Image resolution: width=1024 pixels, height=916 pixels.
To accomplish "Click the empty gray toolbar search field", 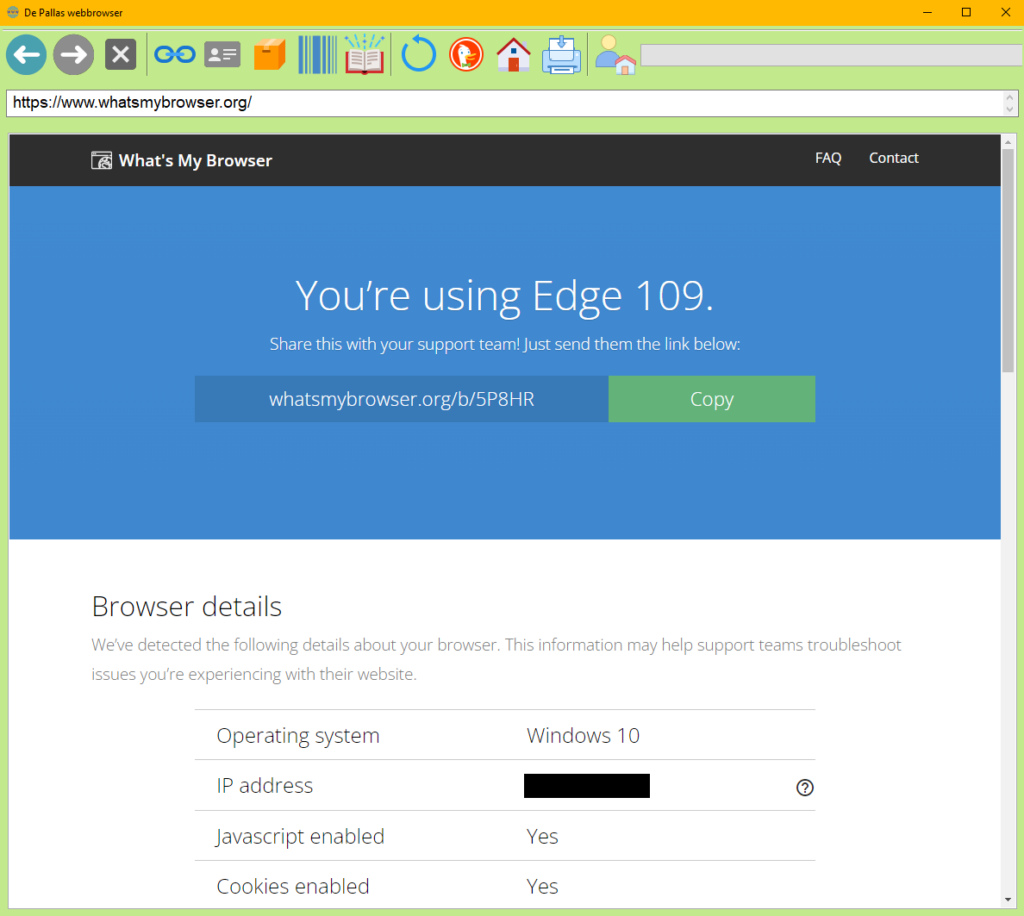I will [x=831, y=55].
